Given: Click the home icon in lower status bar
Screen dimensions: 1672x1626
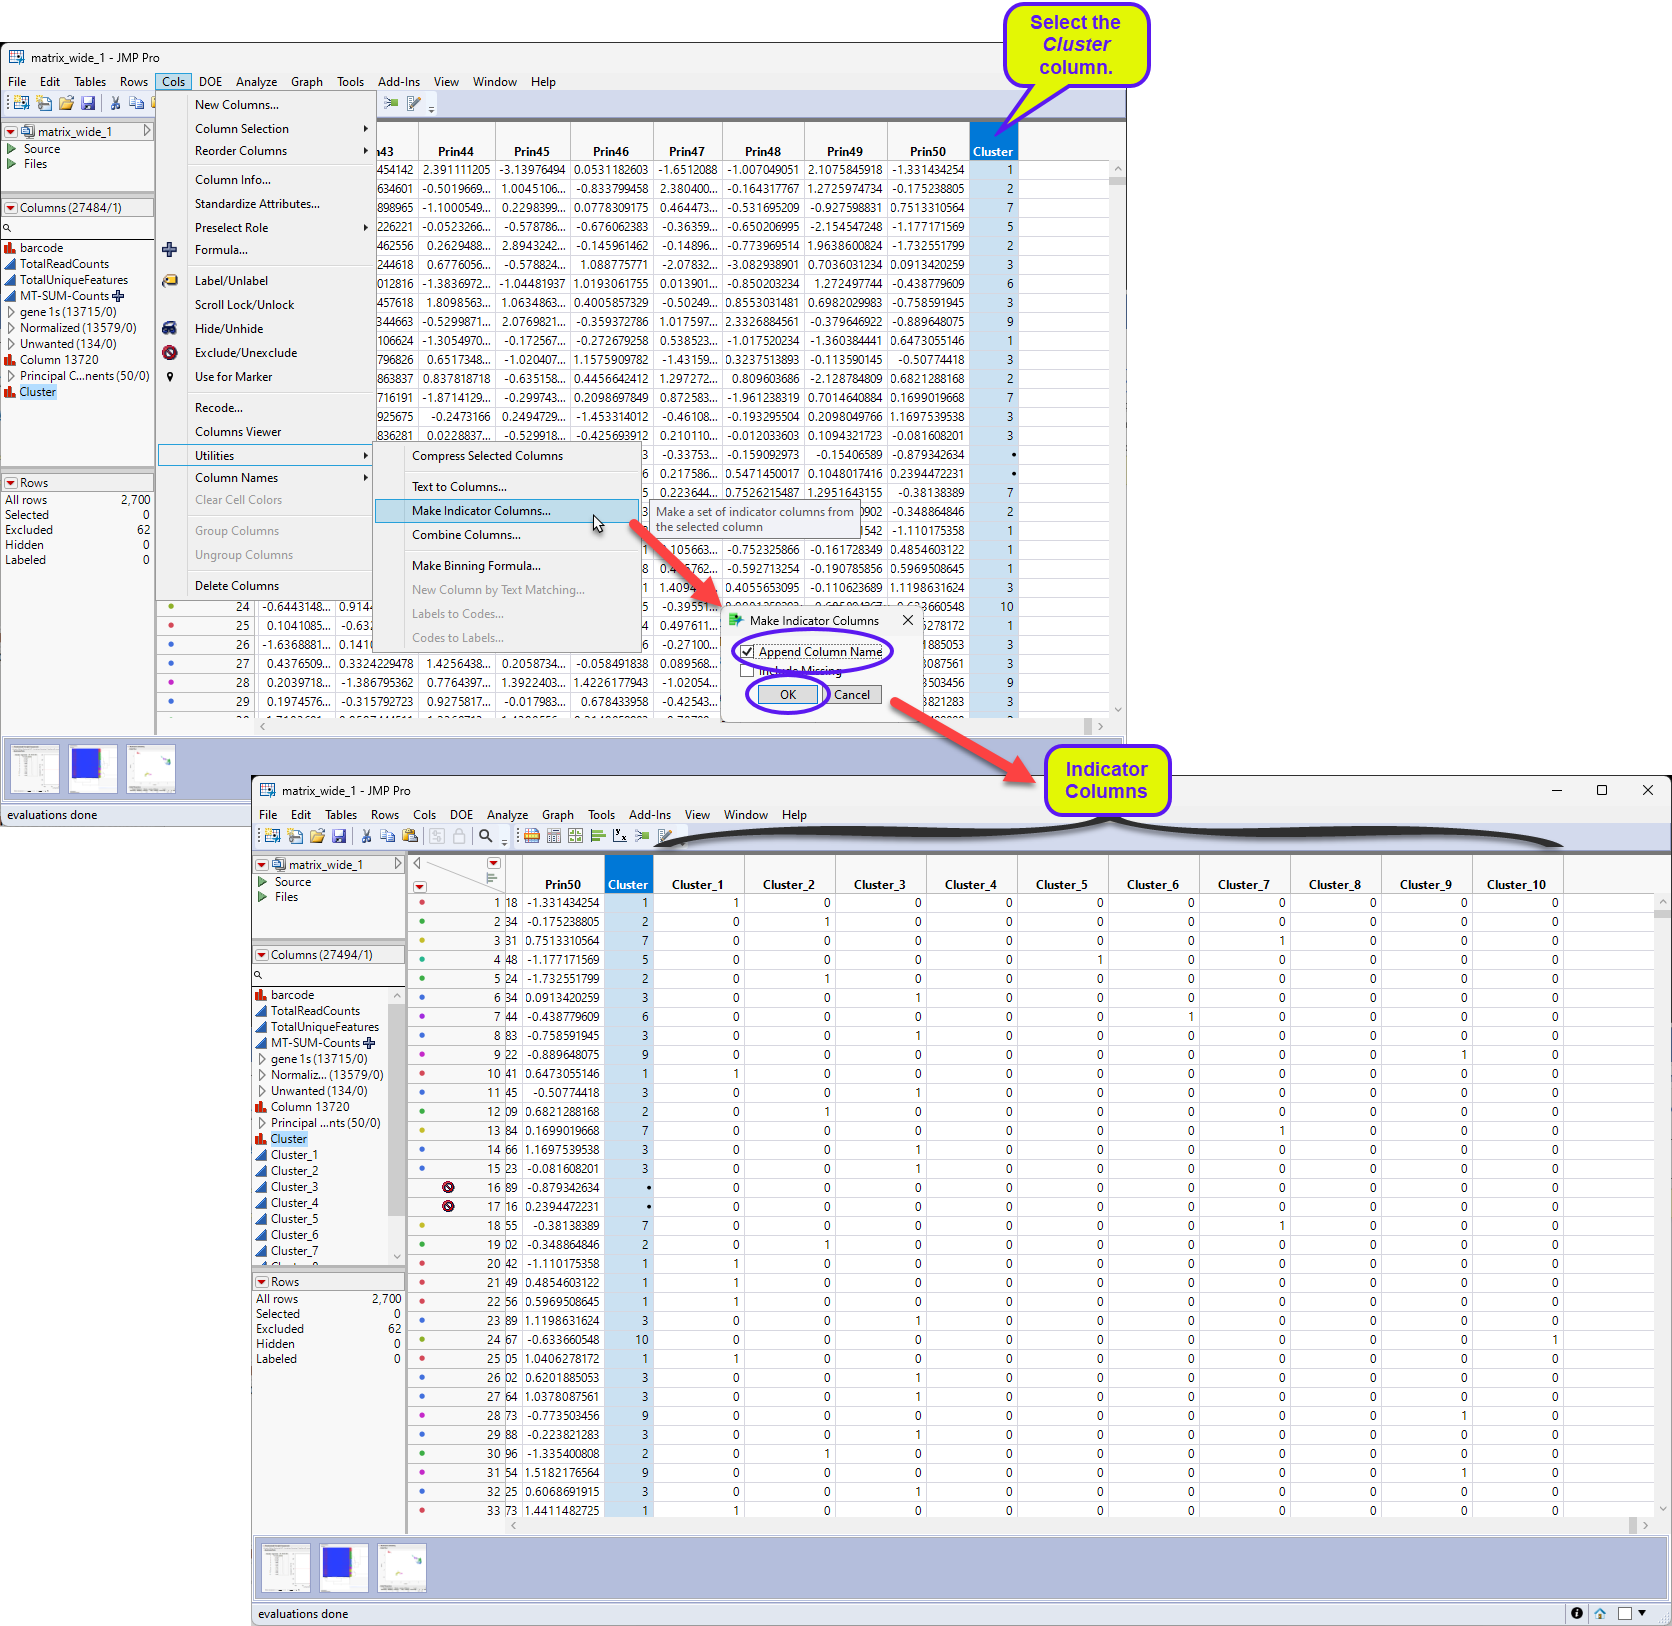Looking at the screenshot, I should point(1600,1613).
